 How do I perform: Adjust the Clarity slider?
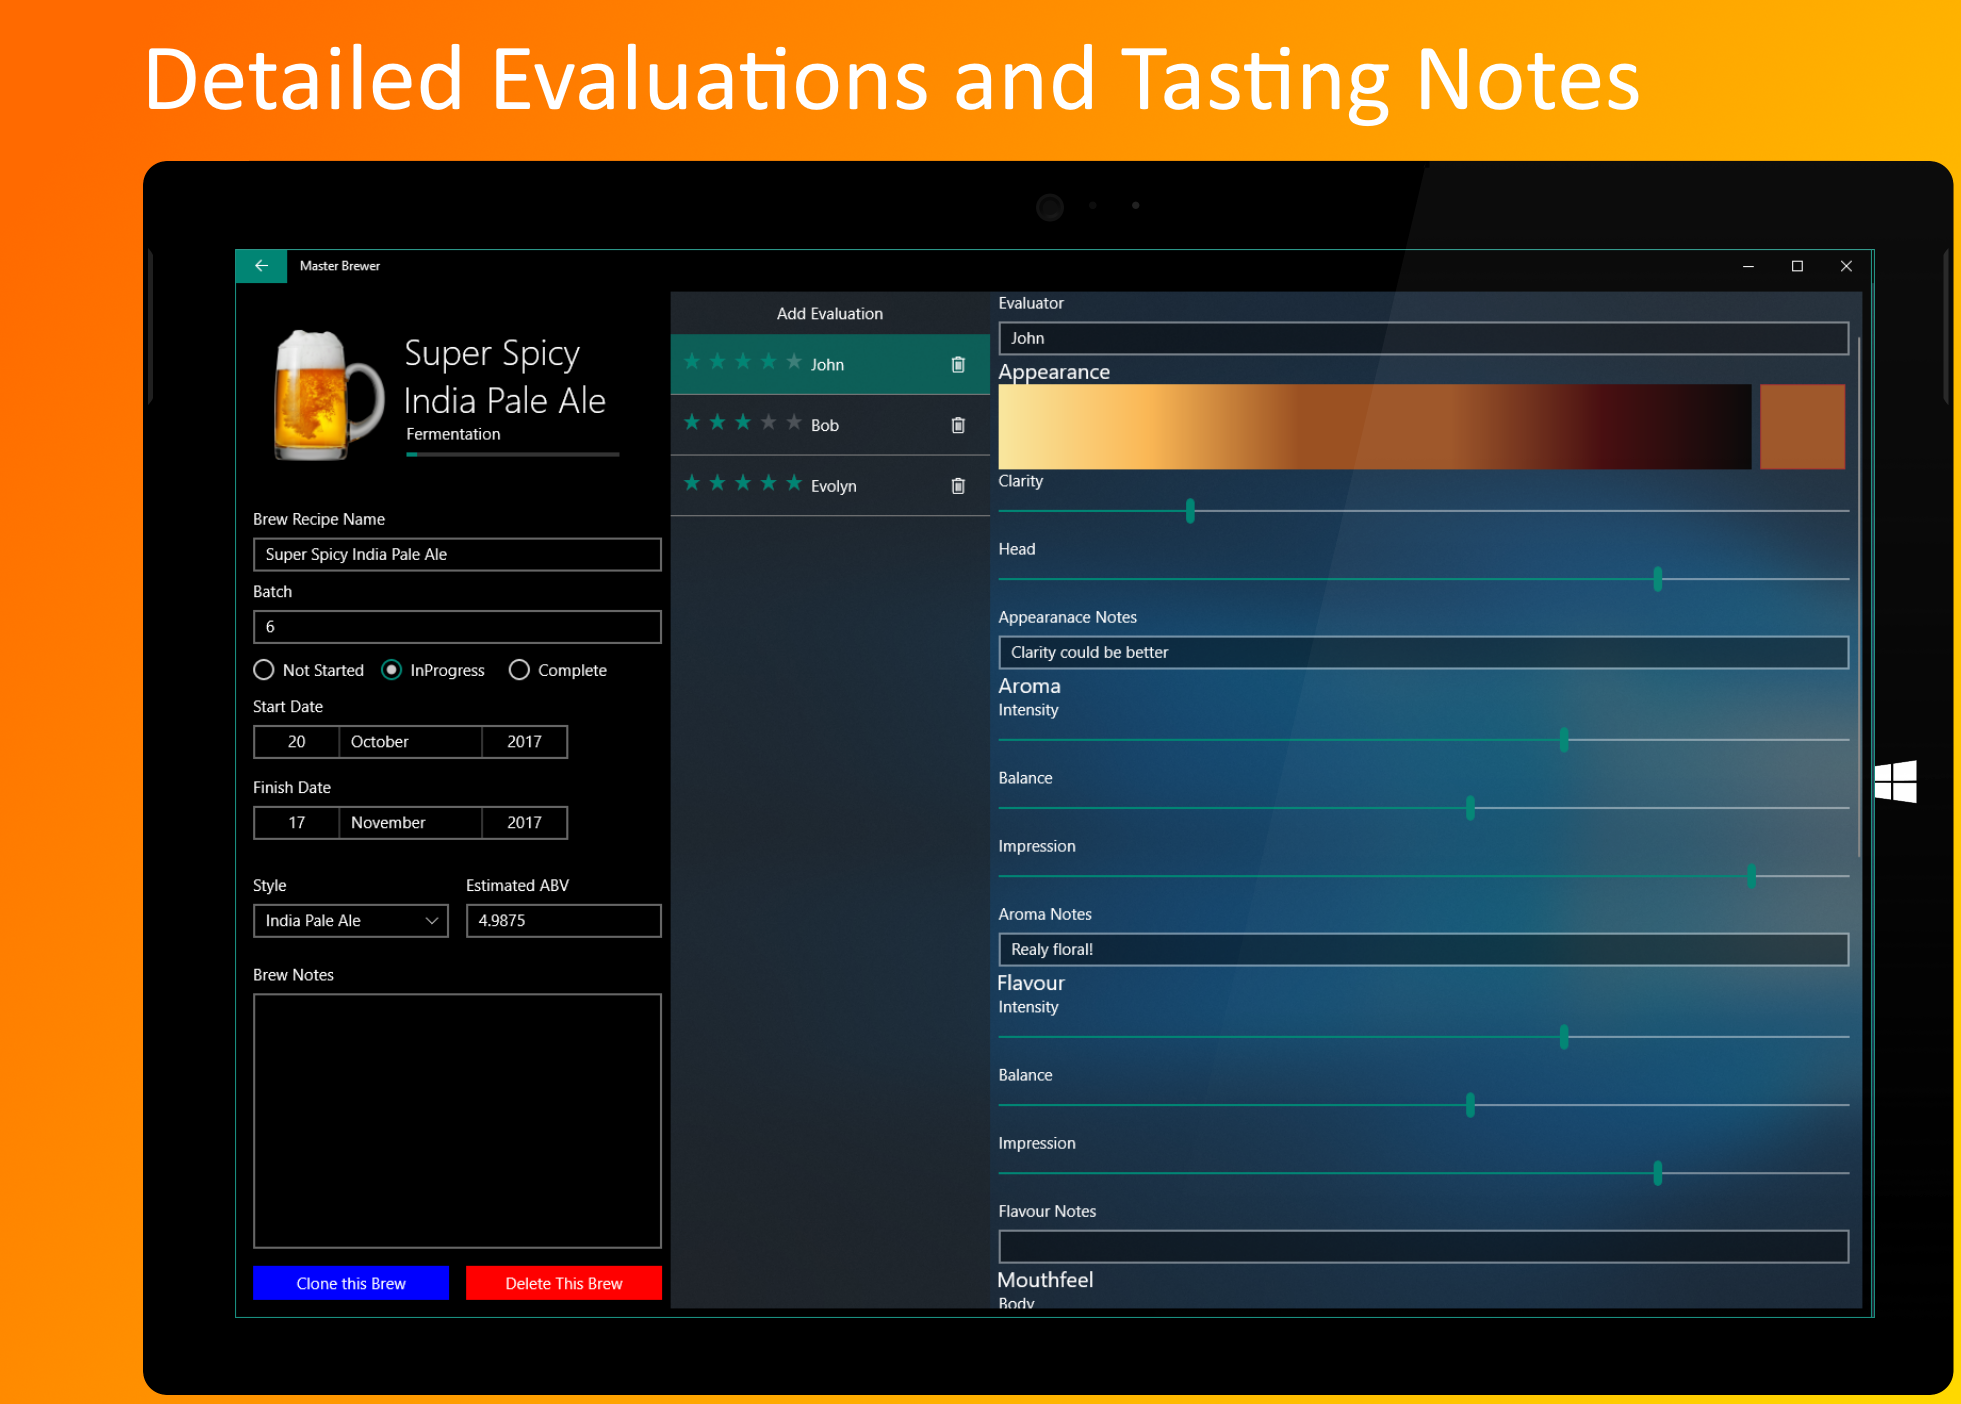[x=1189, y=510]
